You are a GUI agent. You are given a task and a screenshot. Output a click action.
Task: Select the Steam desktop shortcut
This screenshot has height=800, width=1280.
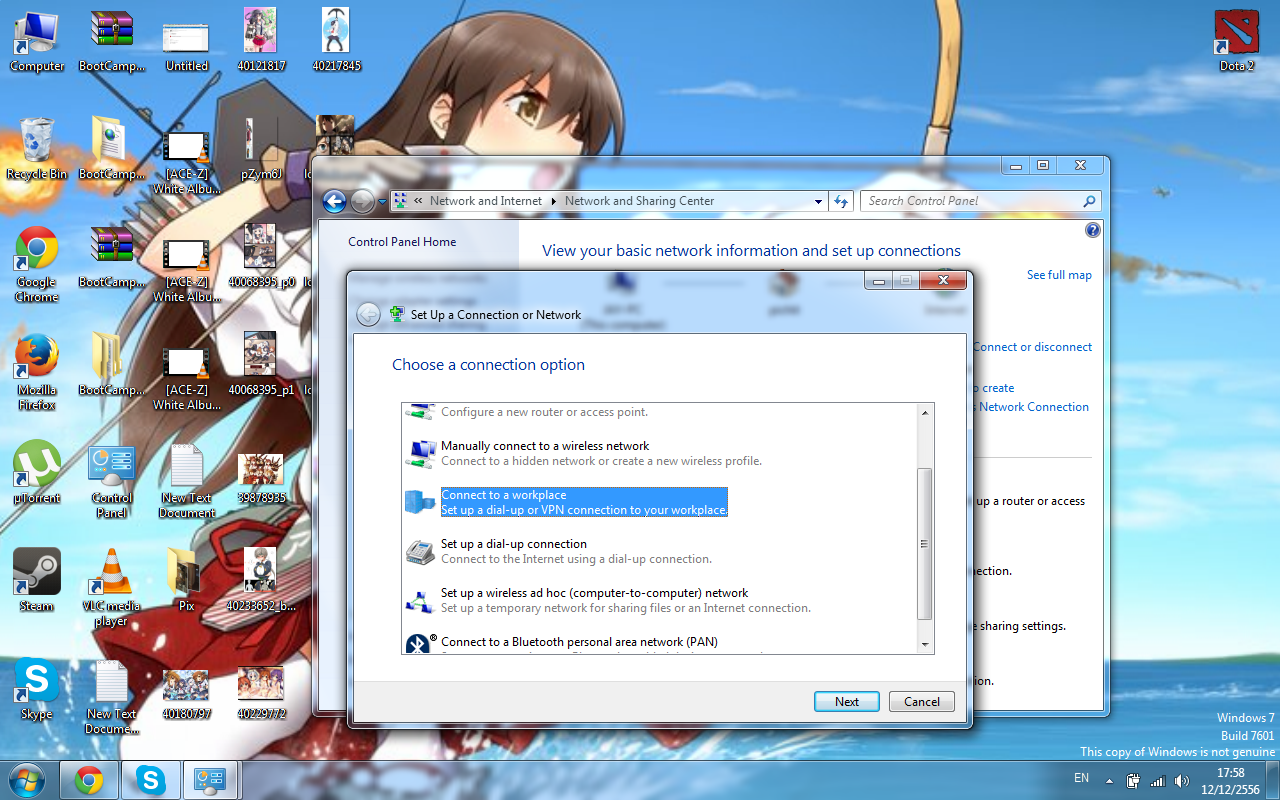pyautogui.click(x=37, y=581)
